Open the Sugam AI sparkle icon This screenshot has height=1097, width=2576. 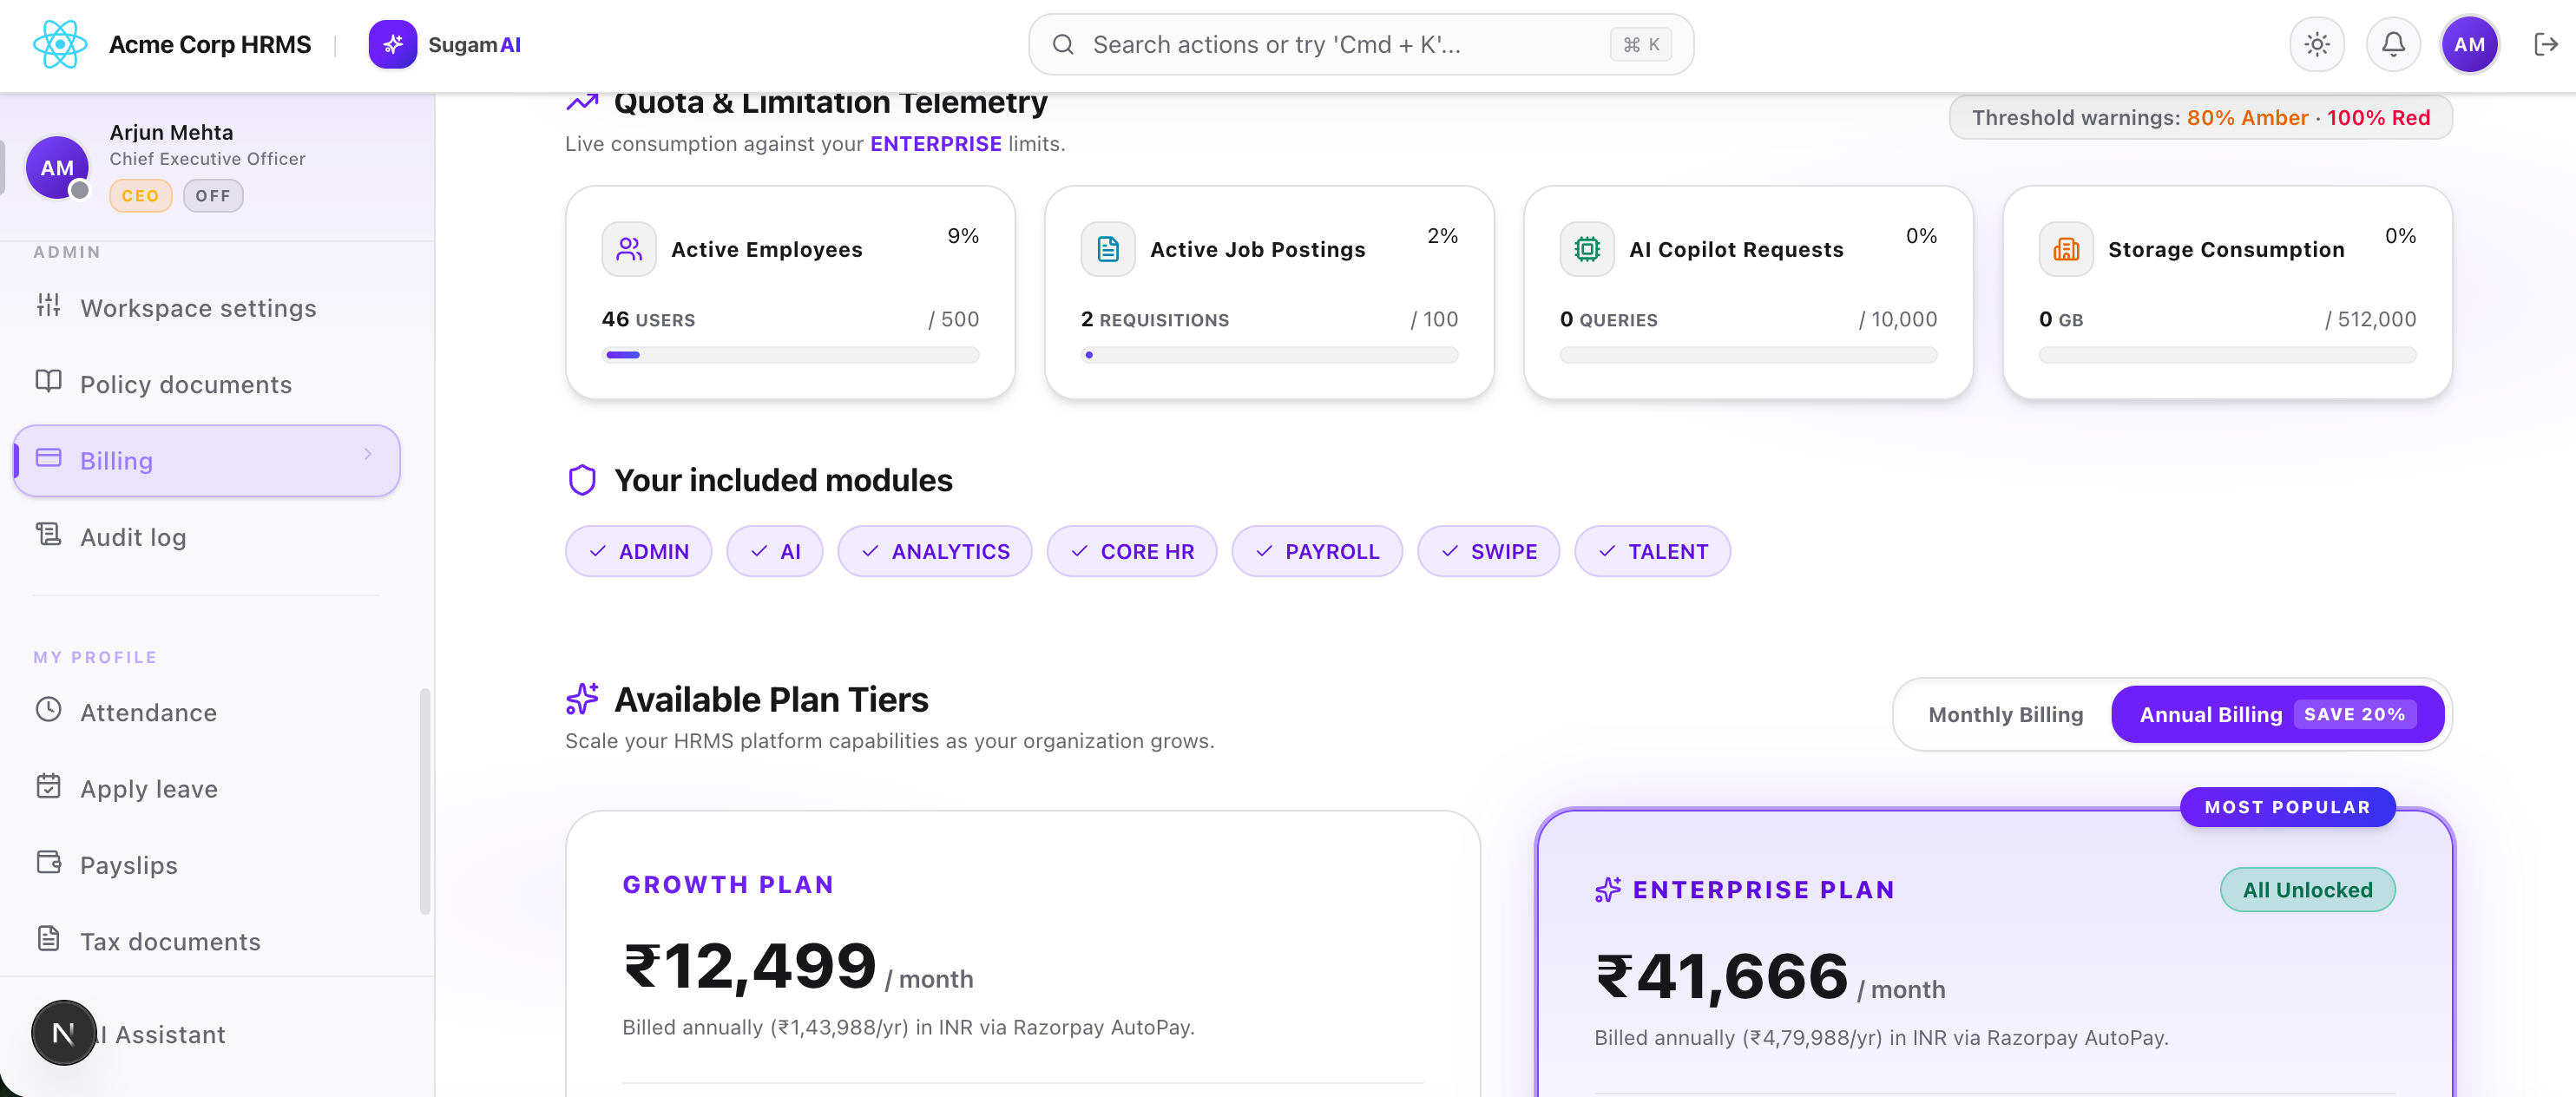[x=393, y=45]
